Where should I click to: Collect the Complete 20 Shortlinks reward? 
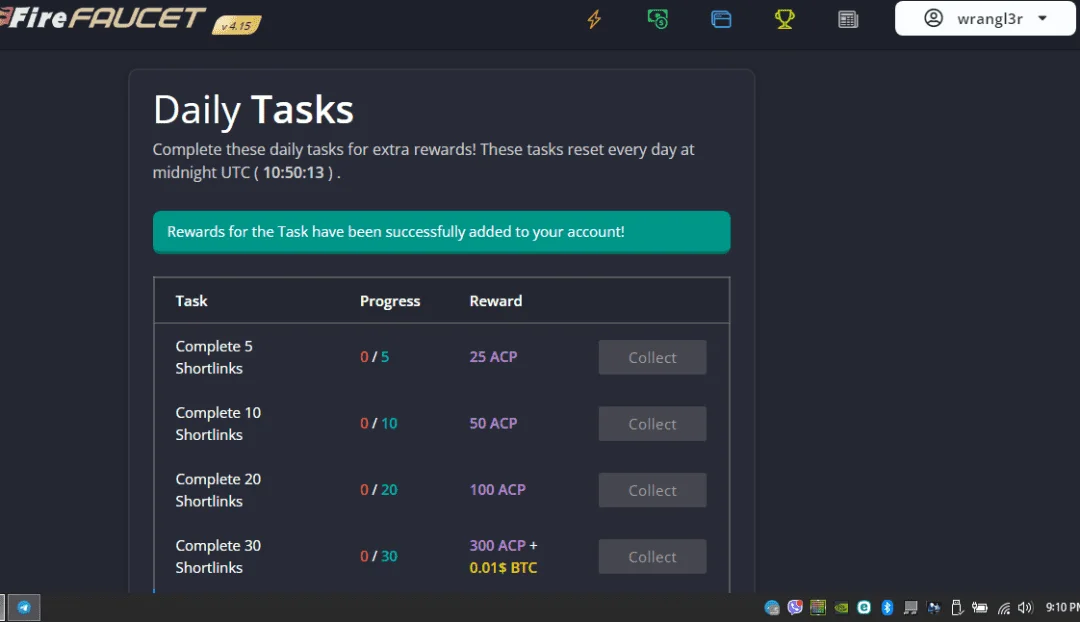coord(652,490)
